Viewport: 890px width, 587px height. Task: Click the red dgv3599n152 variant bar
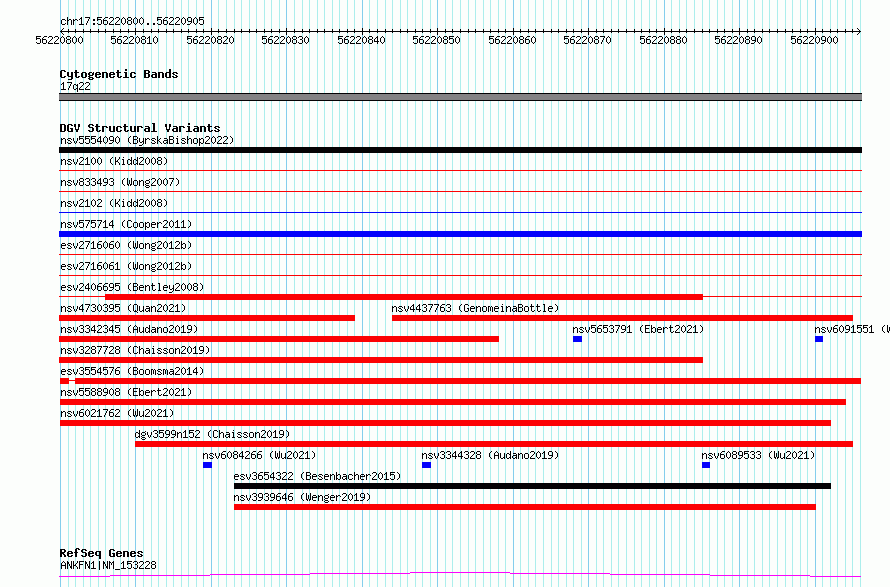[494, 444]
